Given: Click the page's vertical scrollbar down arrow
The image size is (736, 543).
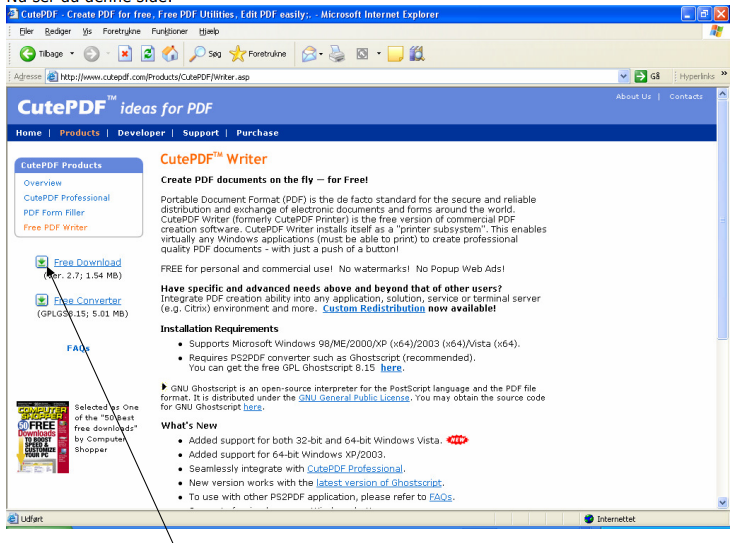Looking at the screenshot, I should (722, 503).
